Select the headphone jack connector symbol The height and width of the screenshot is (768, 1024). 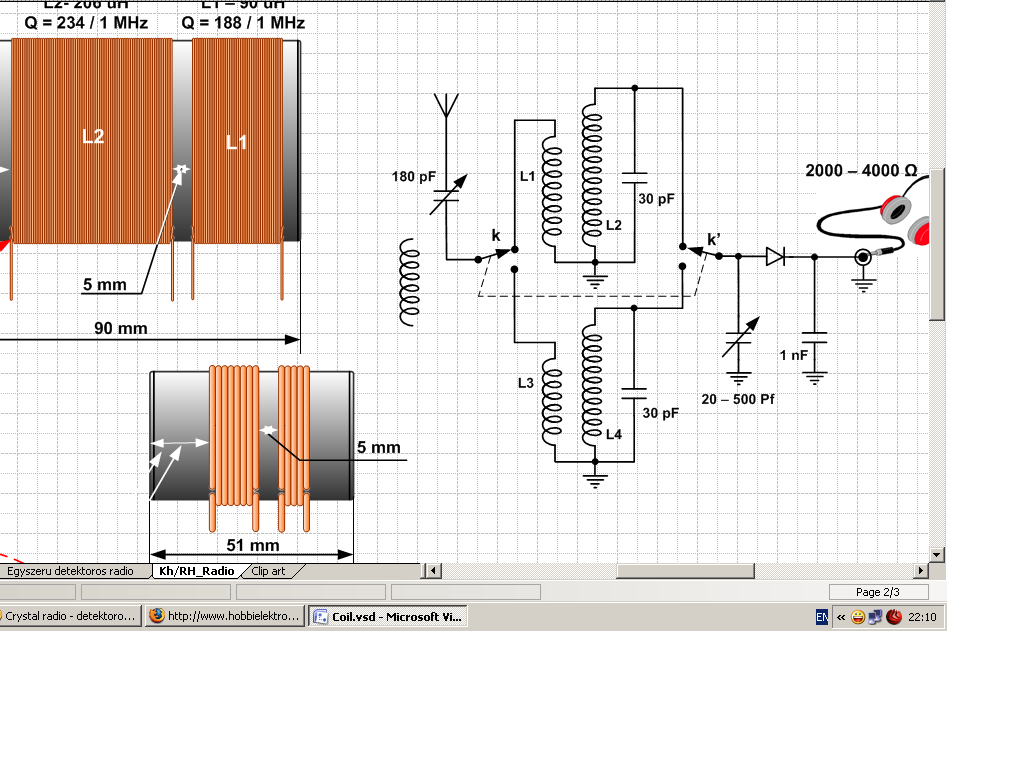pyautogui.click(x=863, y=257)
